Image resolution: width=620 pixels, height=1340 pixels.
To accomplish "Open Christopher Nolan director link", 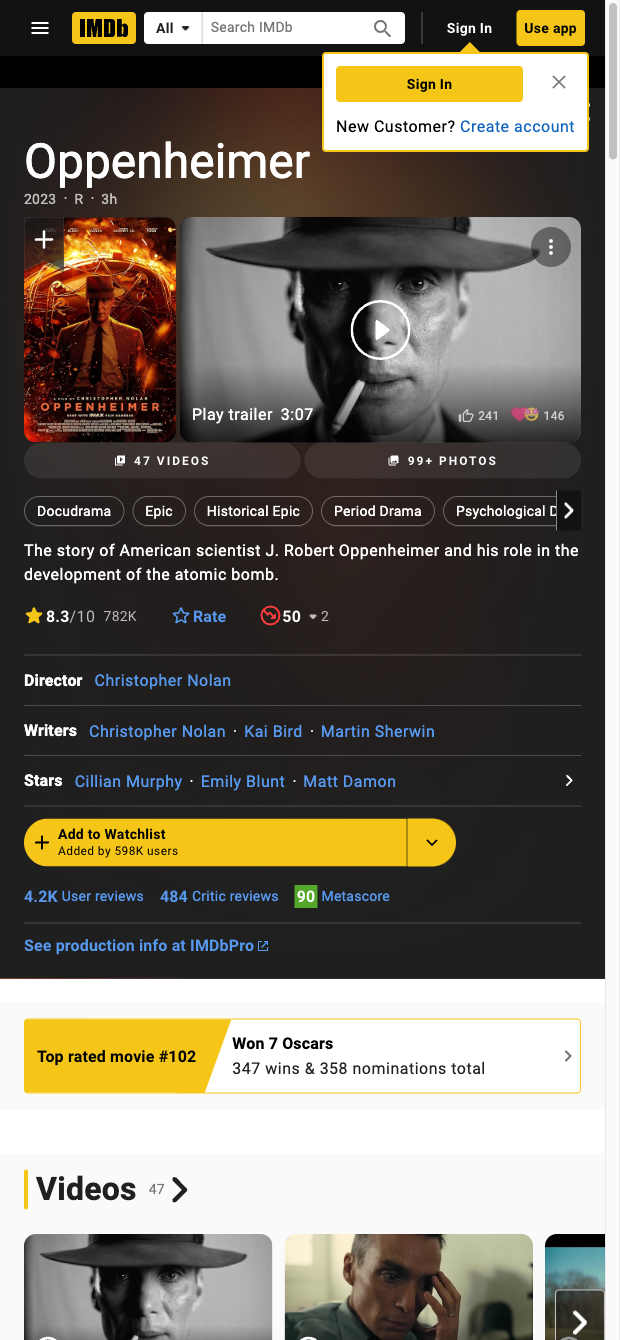I will click(162, 680).
